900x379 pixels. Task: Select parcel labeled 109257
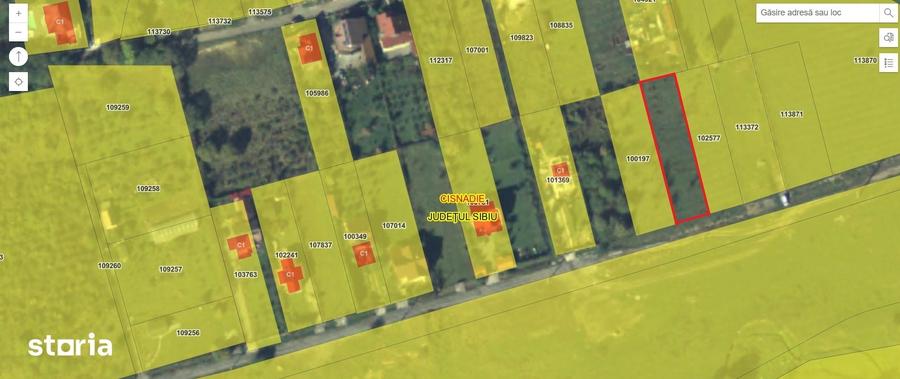pos(171,269)
